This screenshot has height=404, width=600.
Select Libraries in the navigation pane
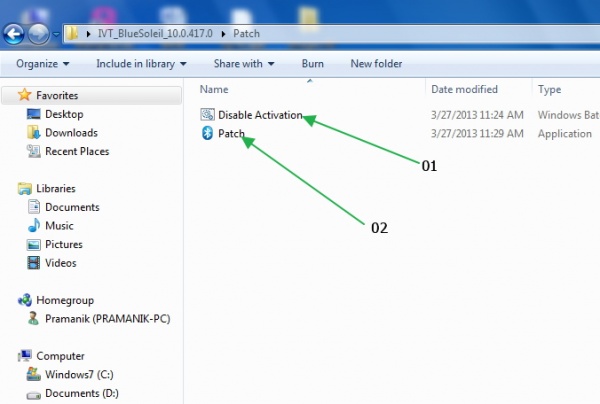(56, 189)
